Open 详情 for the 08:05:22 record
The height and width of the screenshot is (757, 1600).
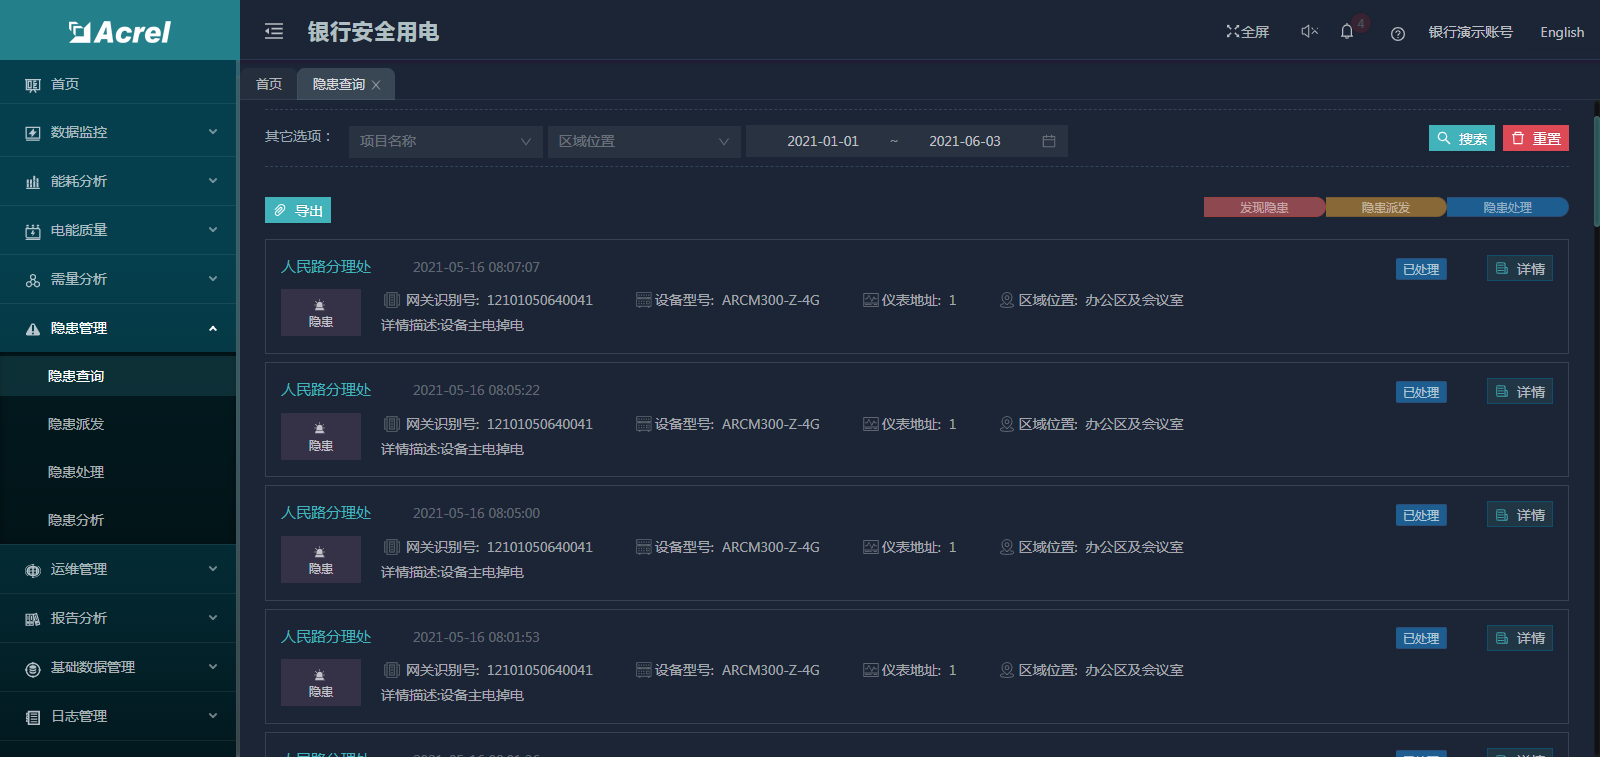coord(1520,391)
